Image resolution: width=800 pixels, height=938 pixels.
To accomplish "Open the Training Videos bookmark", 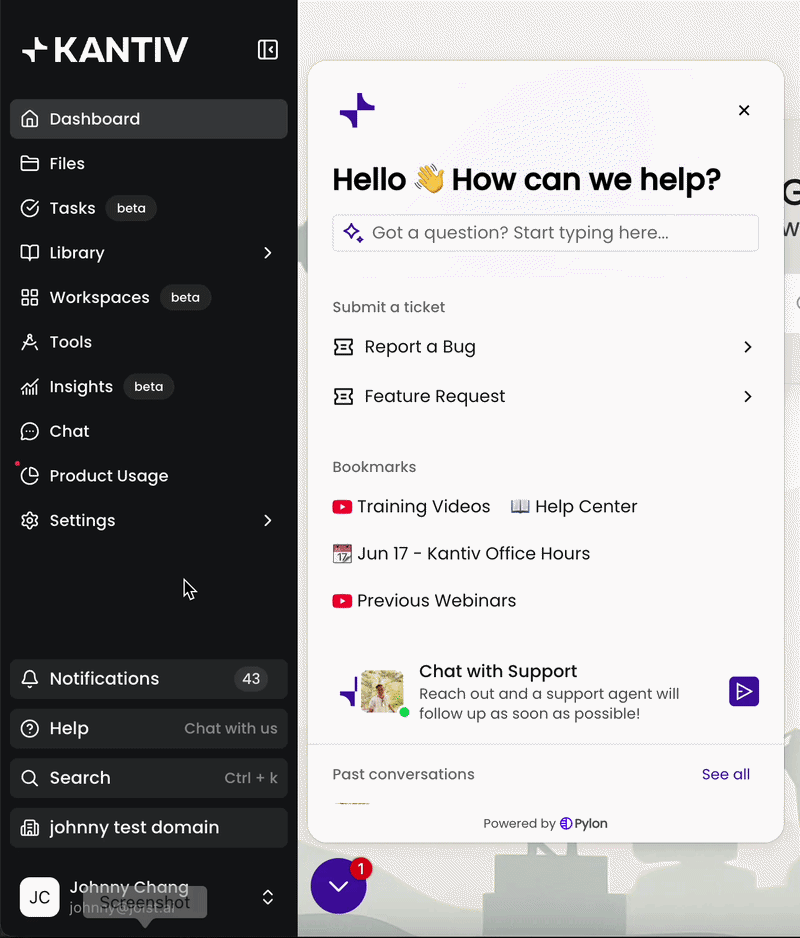I will [412, 507].
